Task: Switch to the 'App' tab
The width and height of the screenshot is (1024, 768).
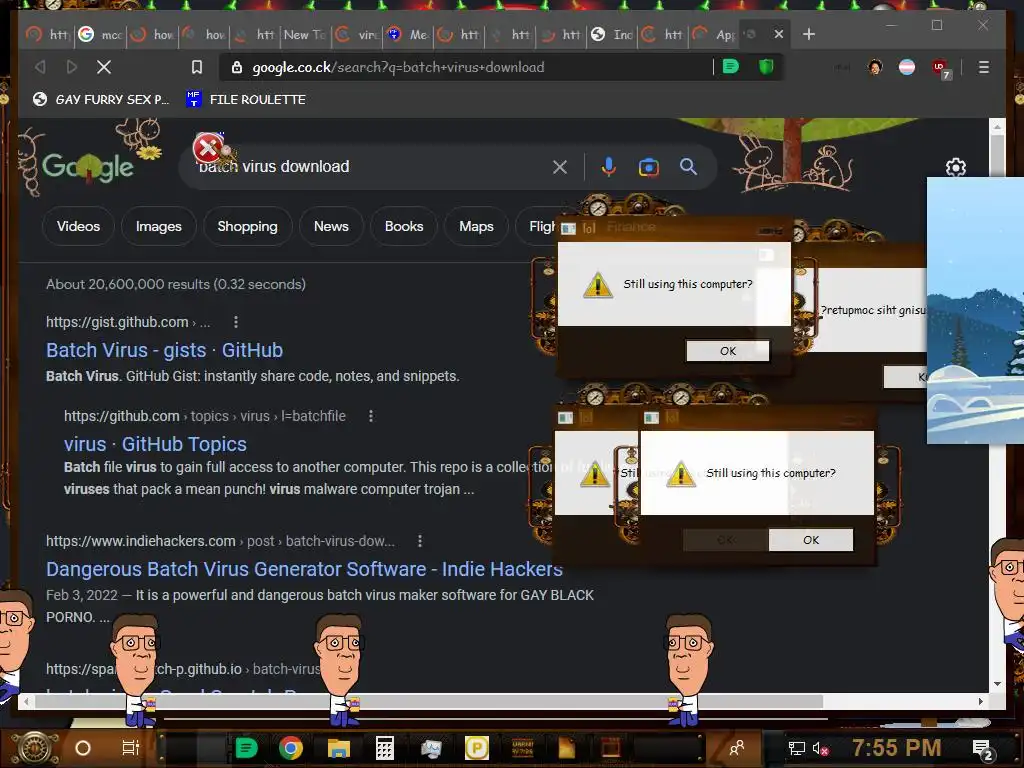Action: (714, 35)
